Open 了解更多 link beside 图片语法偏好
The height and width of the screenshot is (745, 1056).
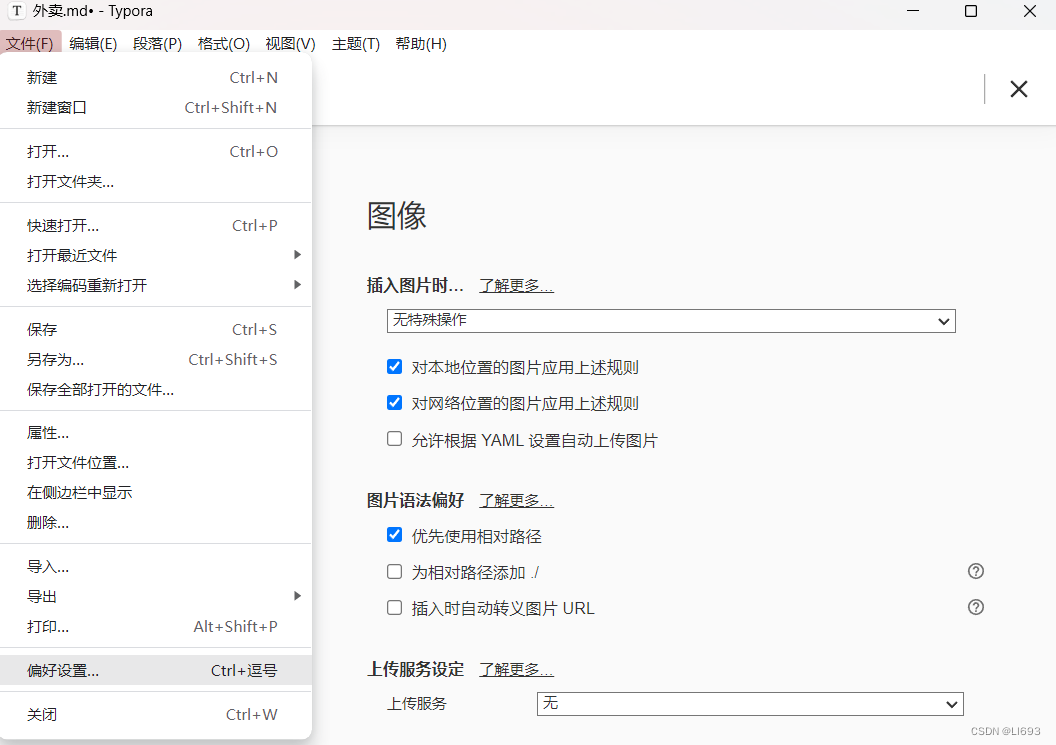point(516,500)
